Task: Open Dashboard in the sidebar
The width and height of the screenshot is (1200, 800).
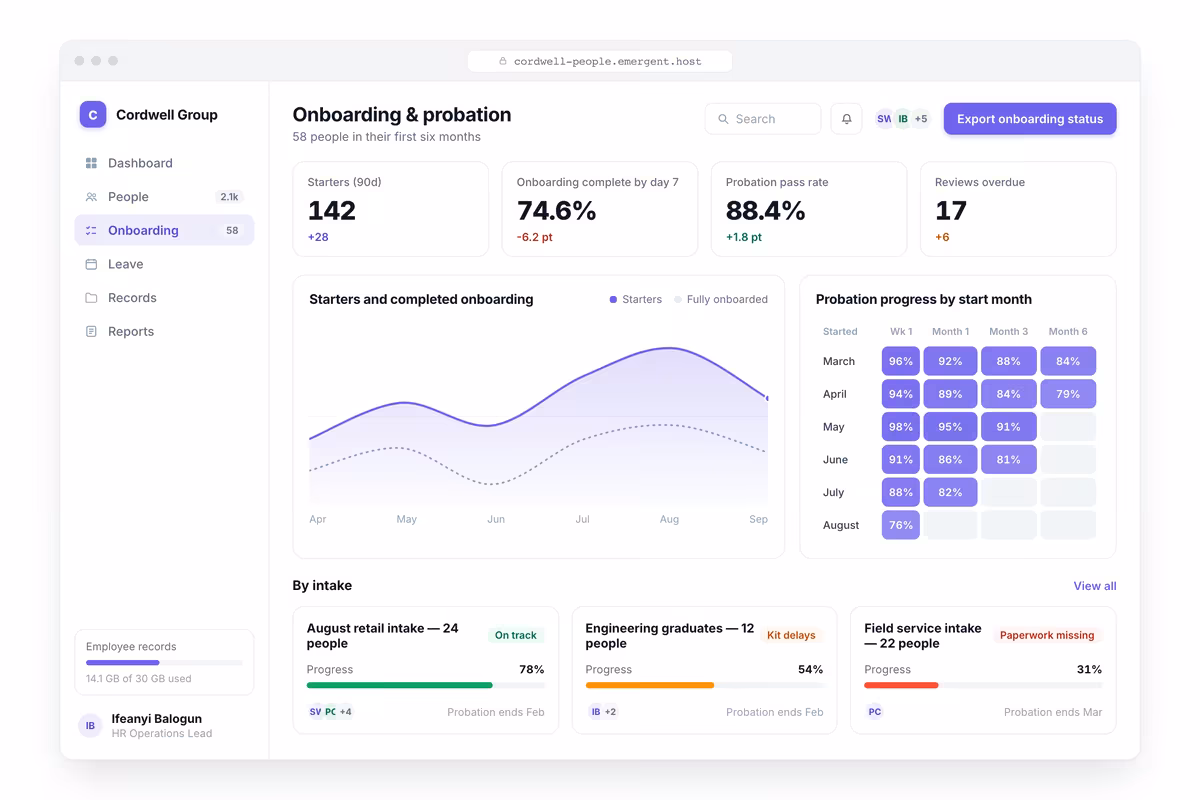Action: coord(164,163)
